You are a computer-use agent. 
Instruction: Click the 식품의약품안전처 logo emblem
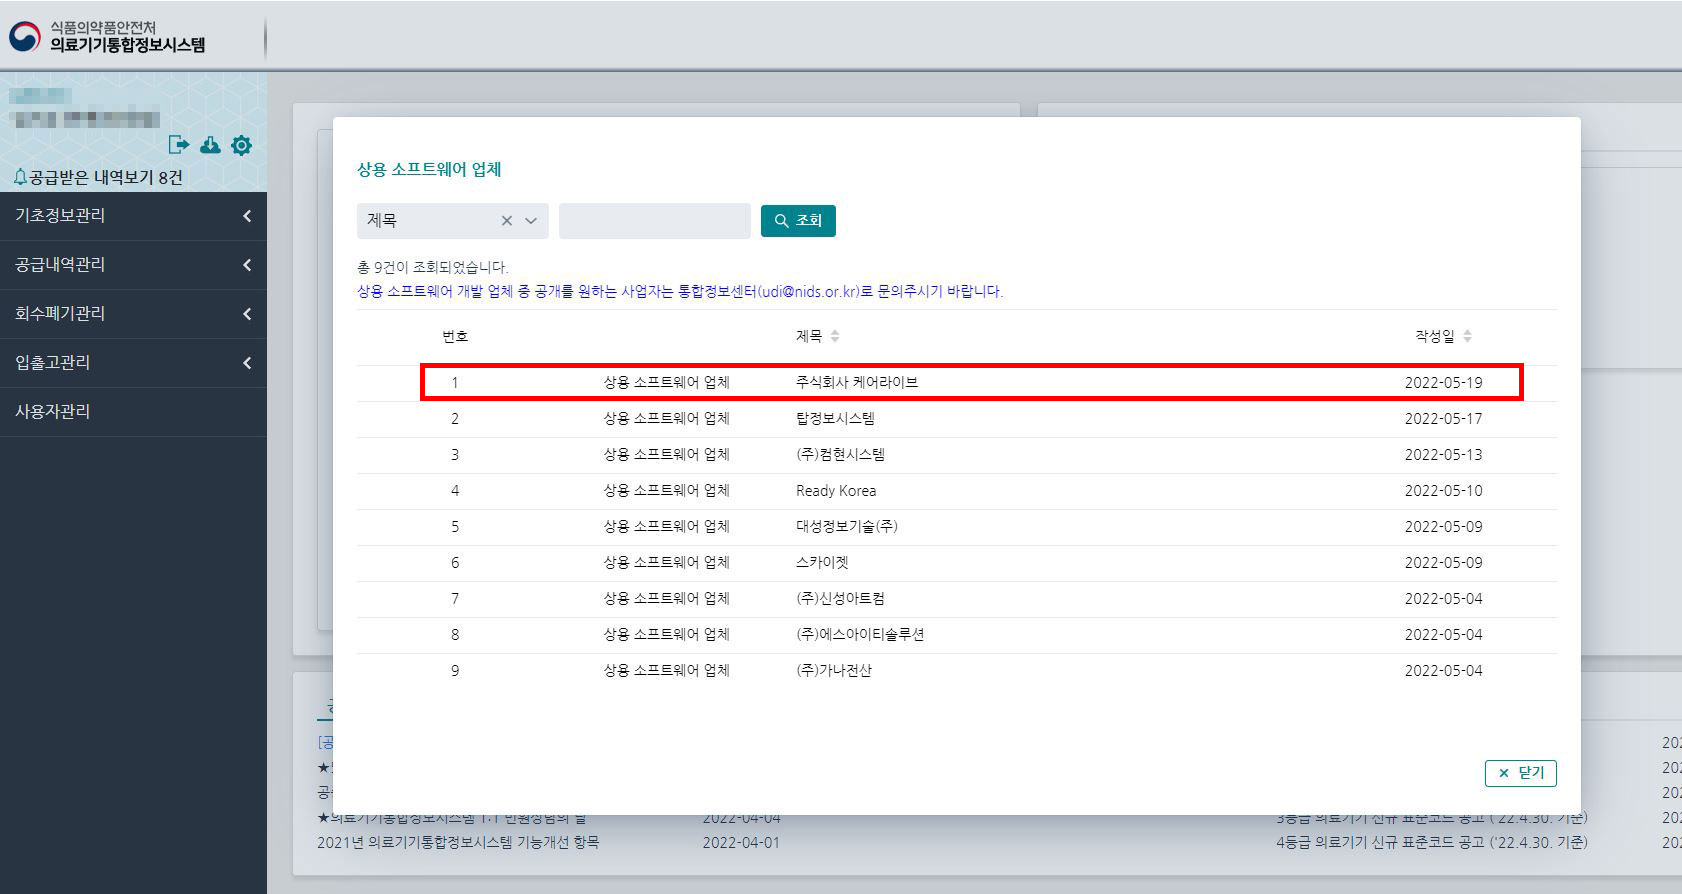coord(25,36)
